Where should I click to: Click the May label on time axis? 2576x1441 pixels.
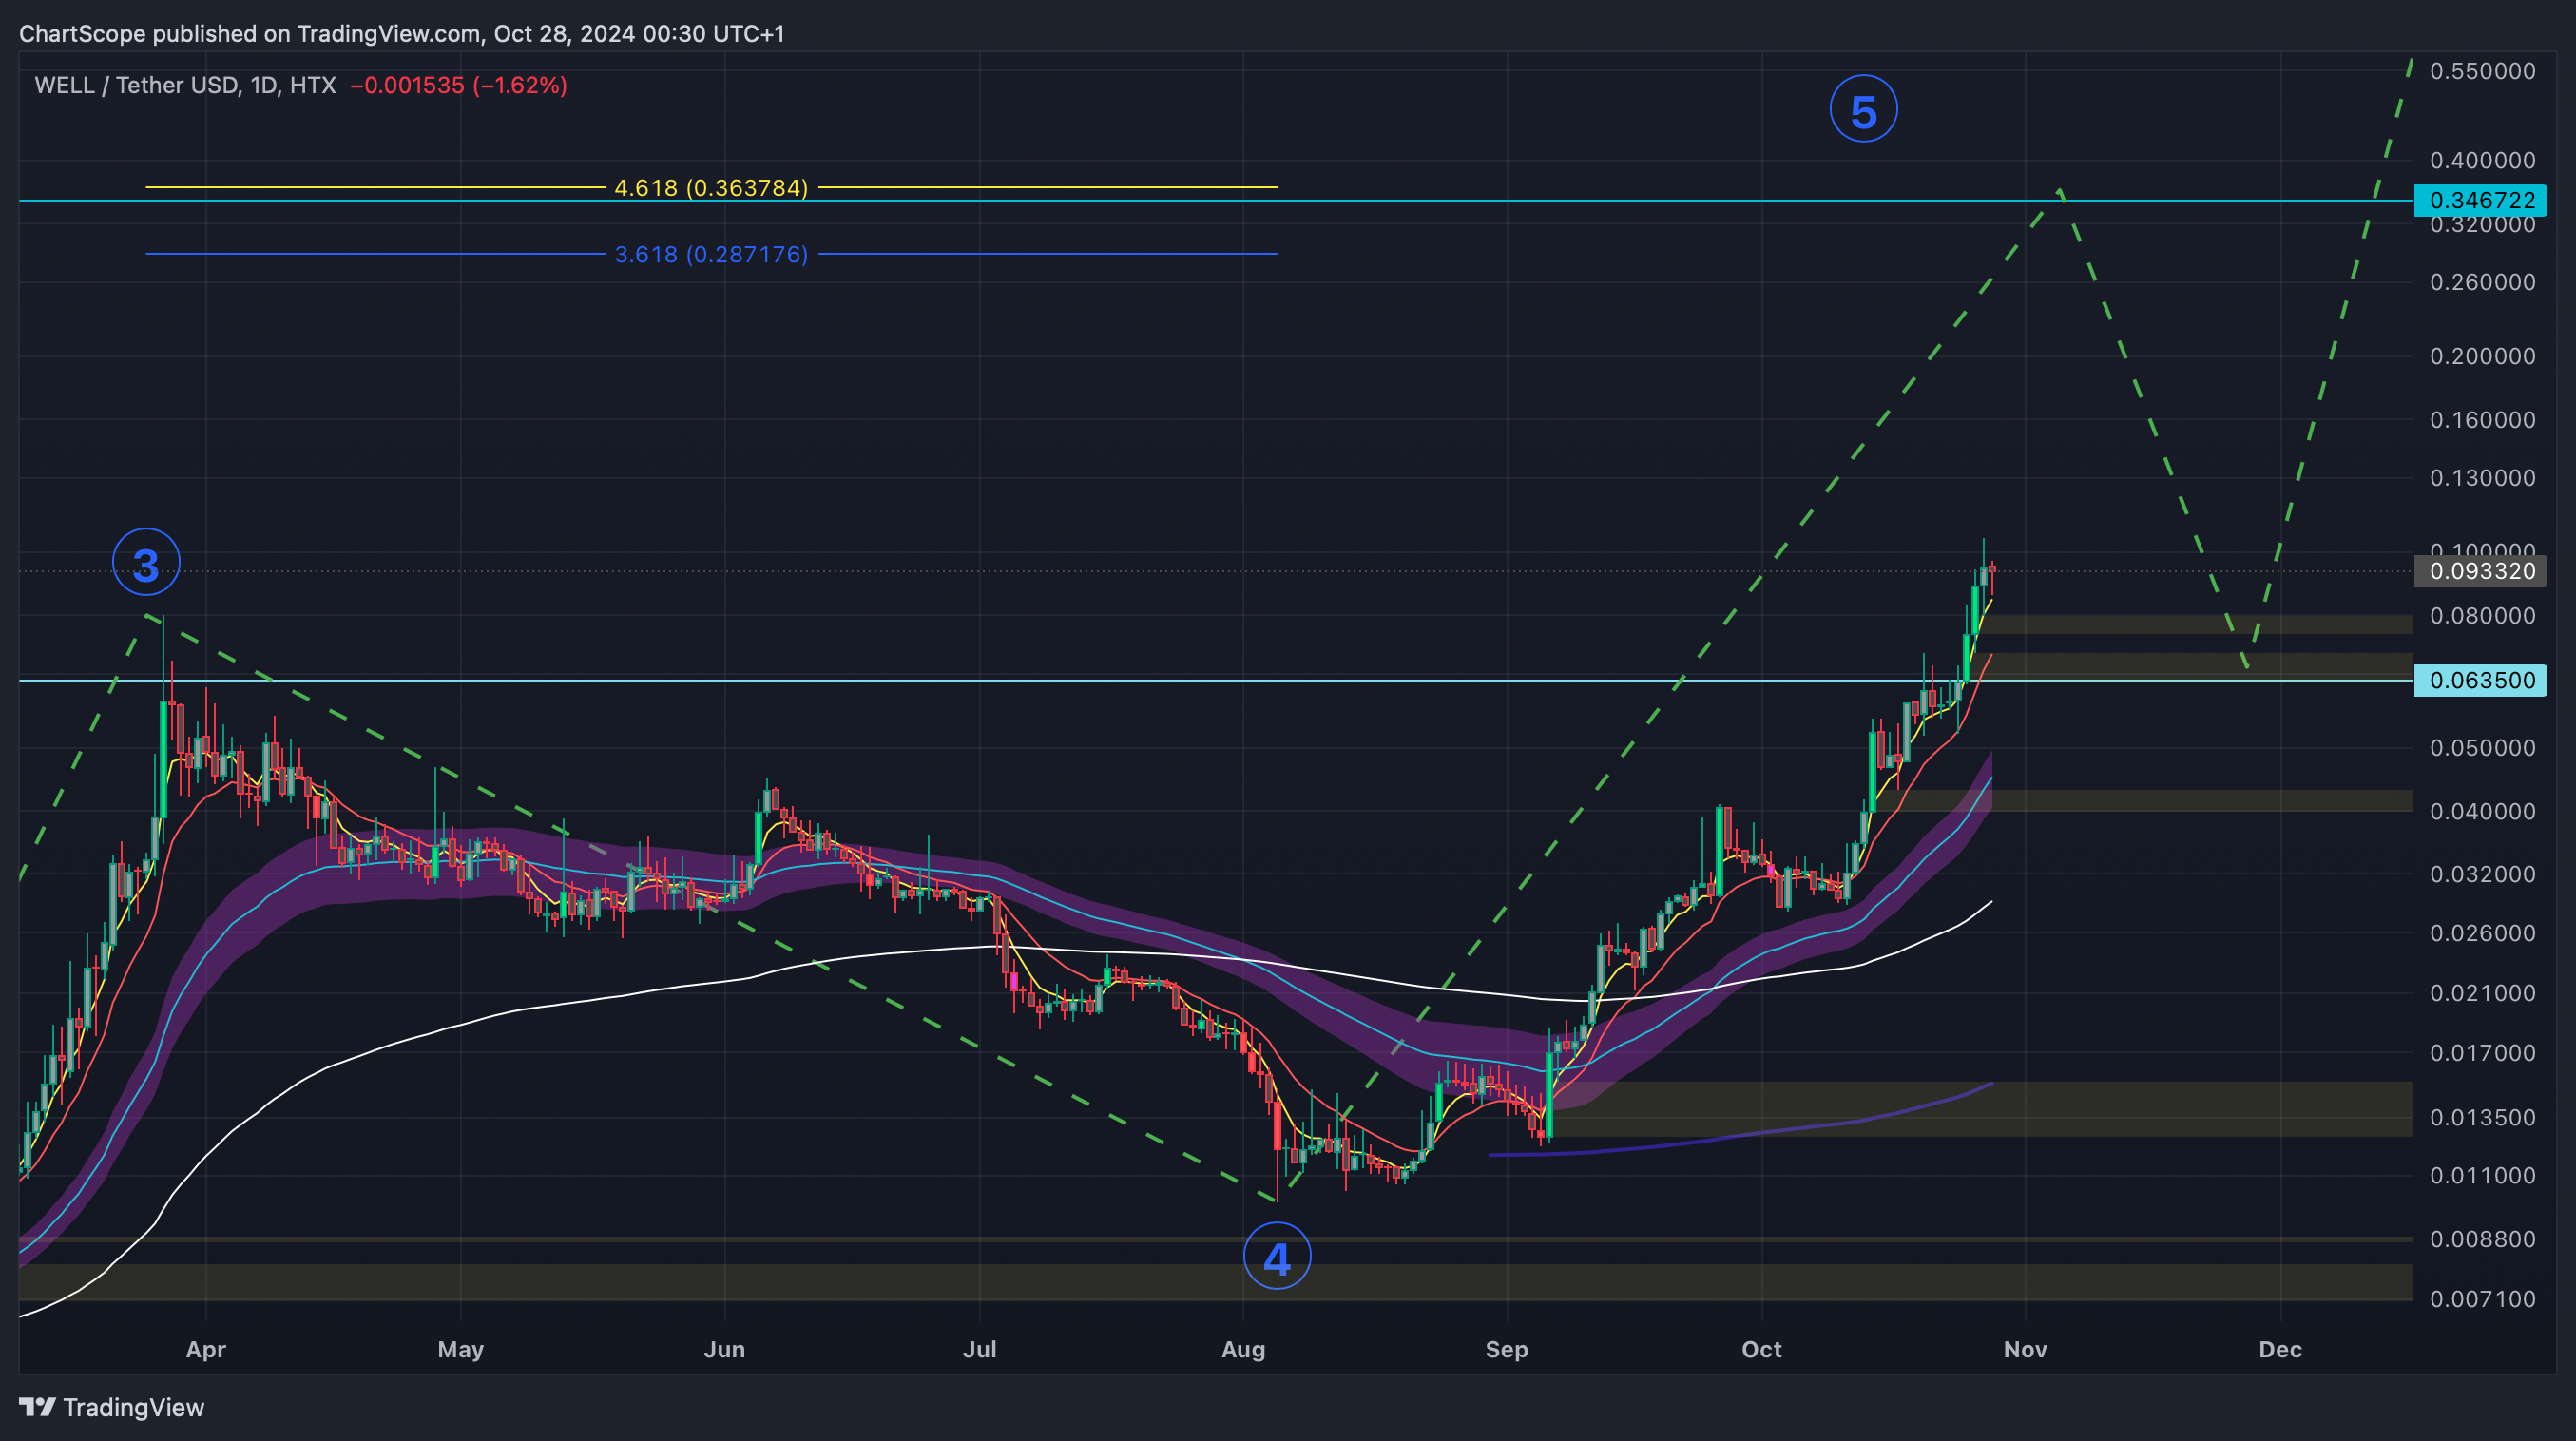coord(461,1349)
